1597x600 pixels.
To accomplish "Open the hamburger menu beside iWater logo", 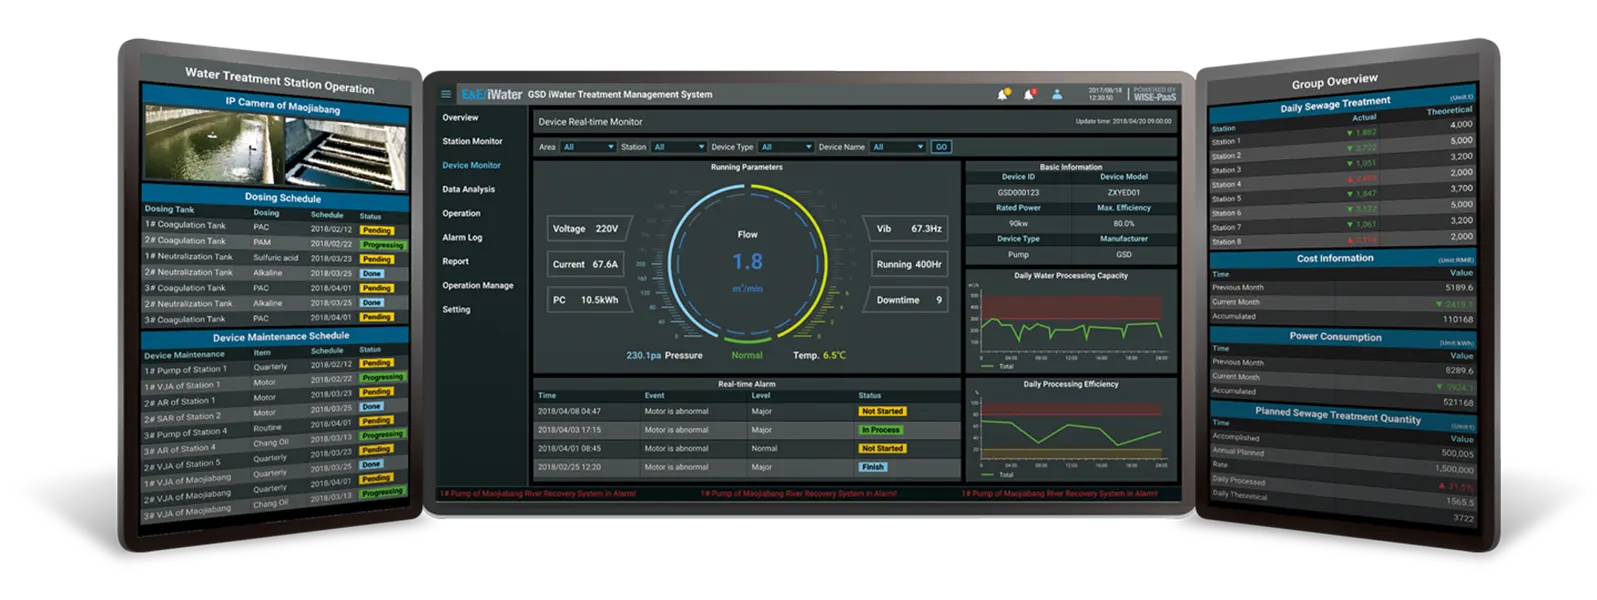I will (446, 94).
